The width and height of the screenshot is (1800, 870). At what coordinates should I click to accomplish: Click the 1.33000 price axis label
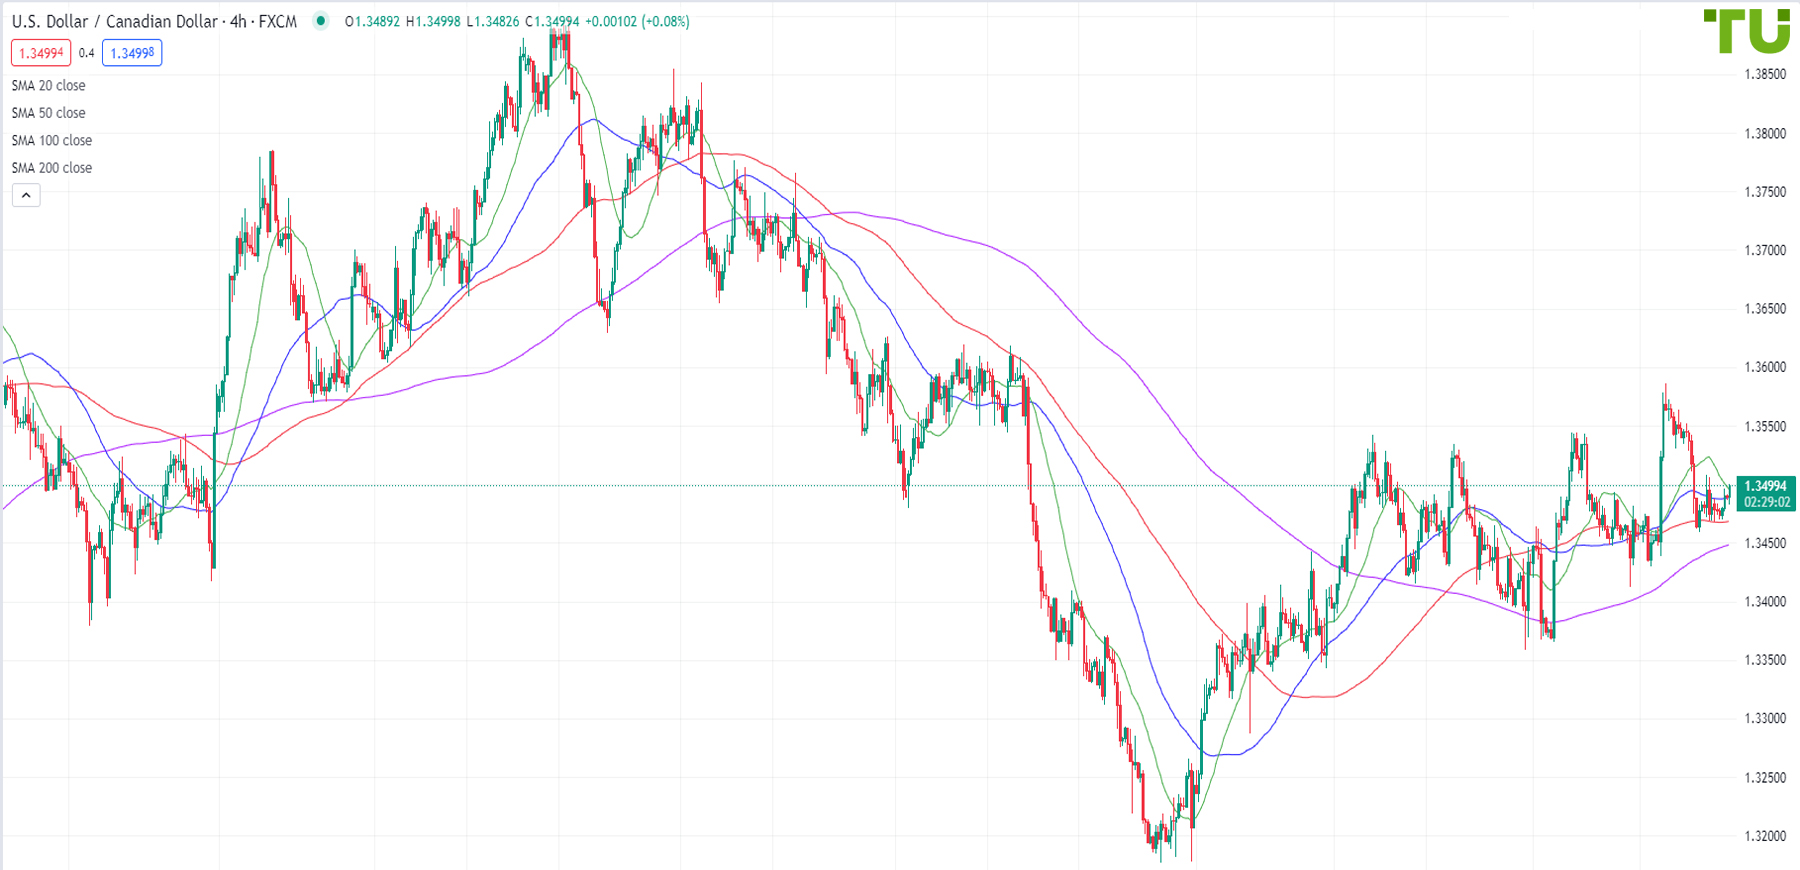coord(1765,719)
